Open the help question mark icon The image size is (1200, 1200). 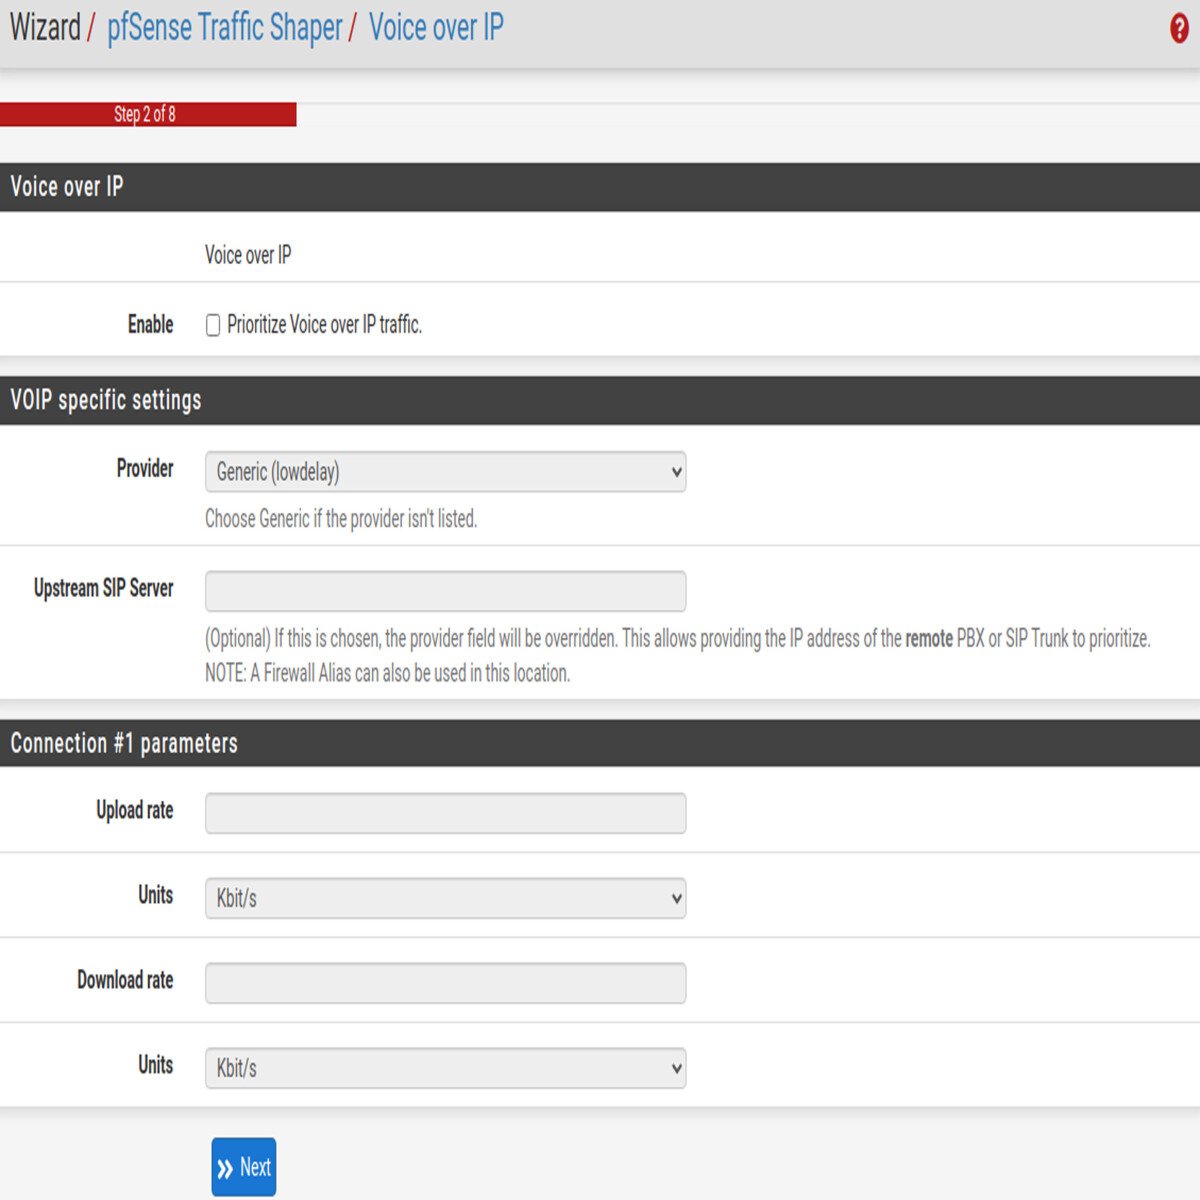1179,29
